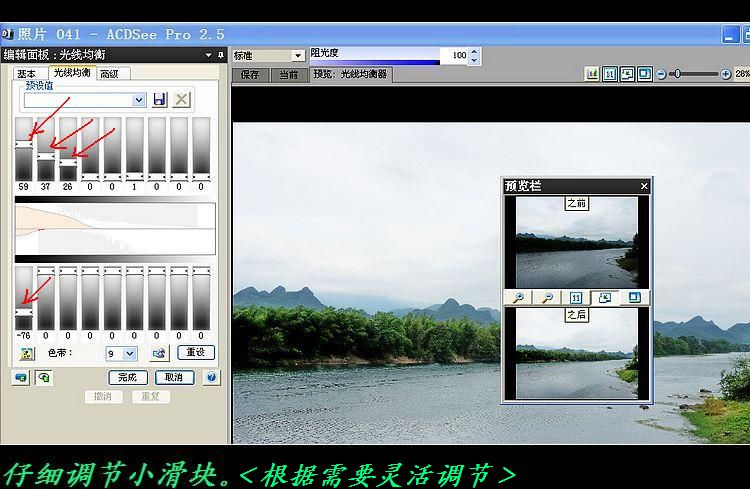Show the histogram via toolbar histogram icon

(x=592, y=74)
